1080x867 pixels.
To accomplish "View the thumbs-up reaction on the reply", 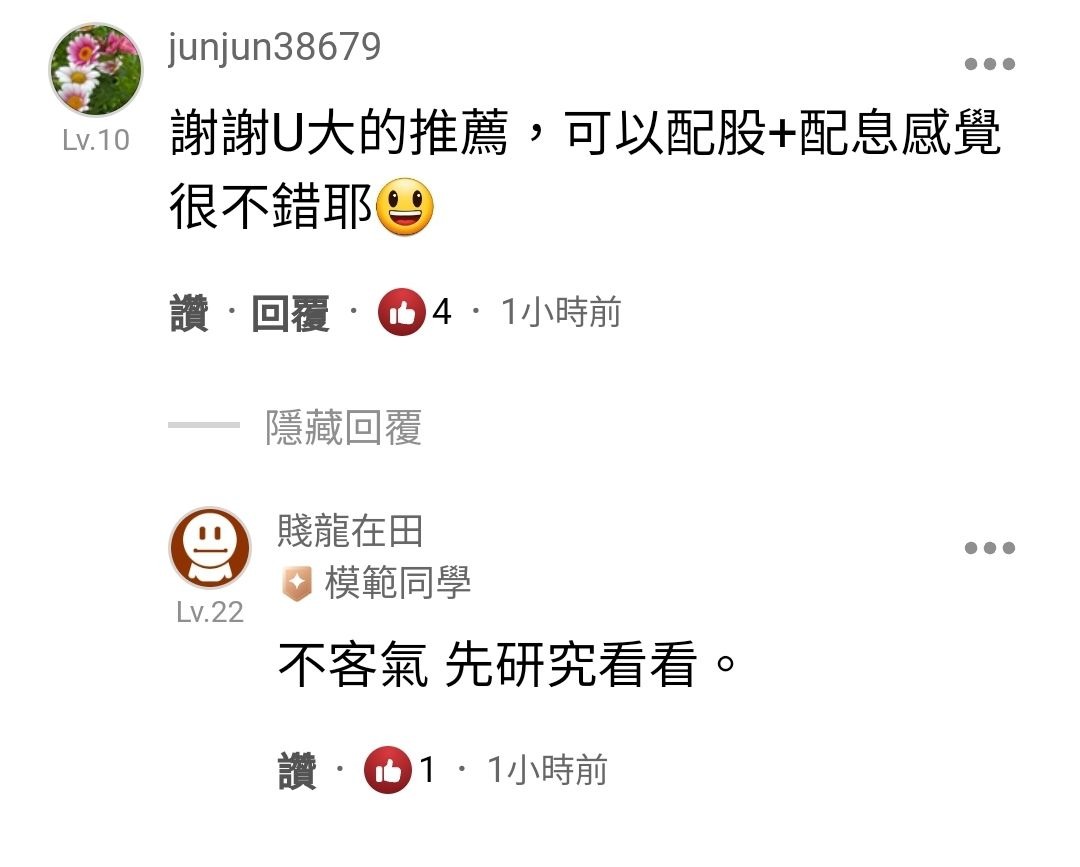I will 400,770.
